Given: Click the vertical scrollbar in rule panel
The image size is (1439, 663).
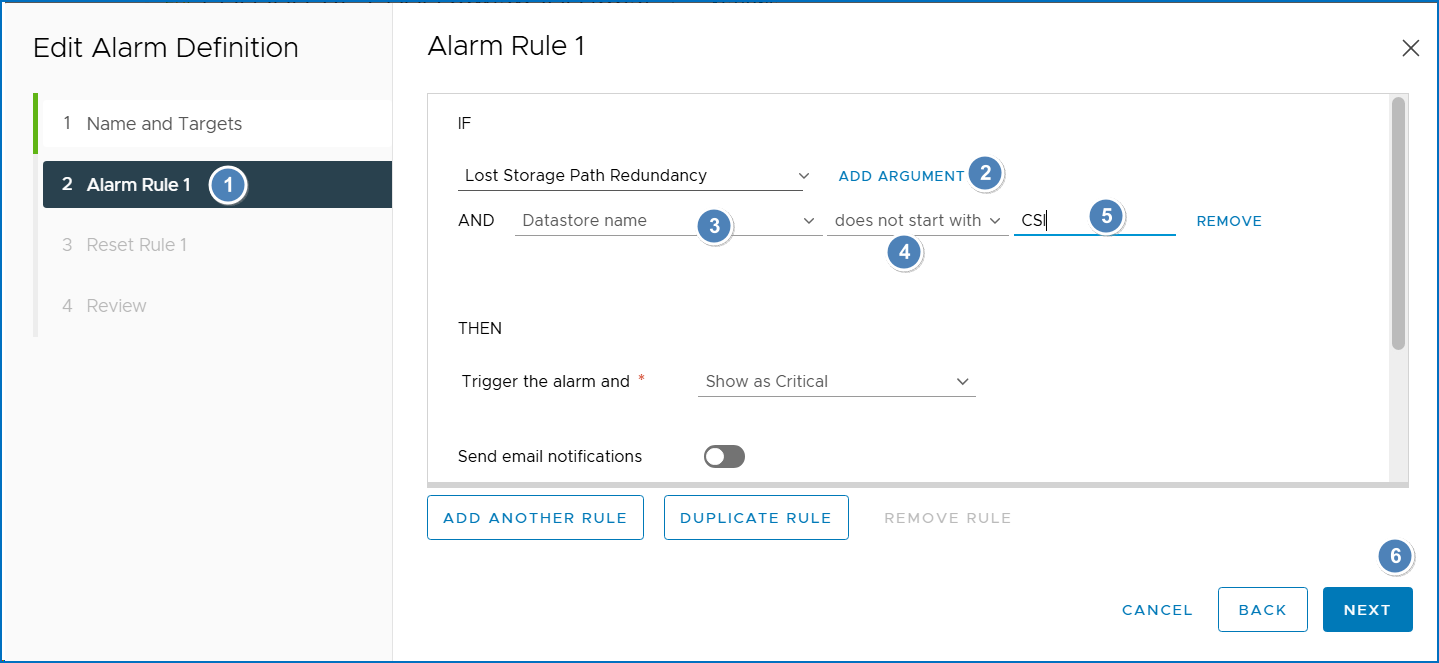Looking at the screenshot, I should click(1398, 223).
